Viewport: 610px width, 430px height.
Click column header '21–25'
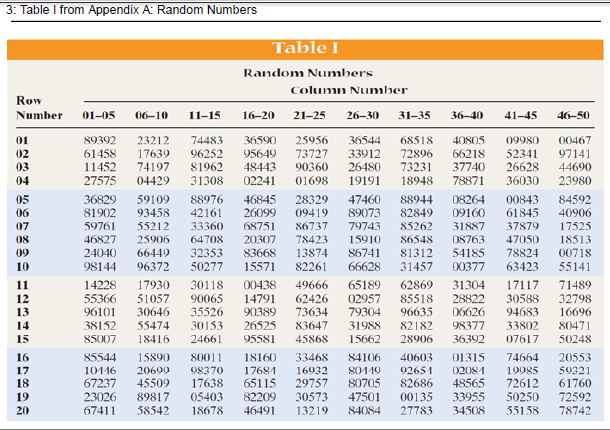pos(309,115)
